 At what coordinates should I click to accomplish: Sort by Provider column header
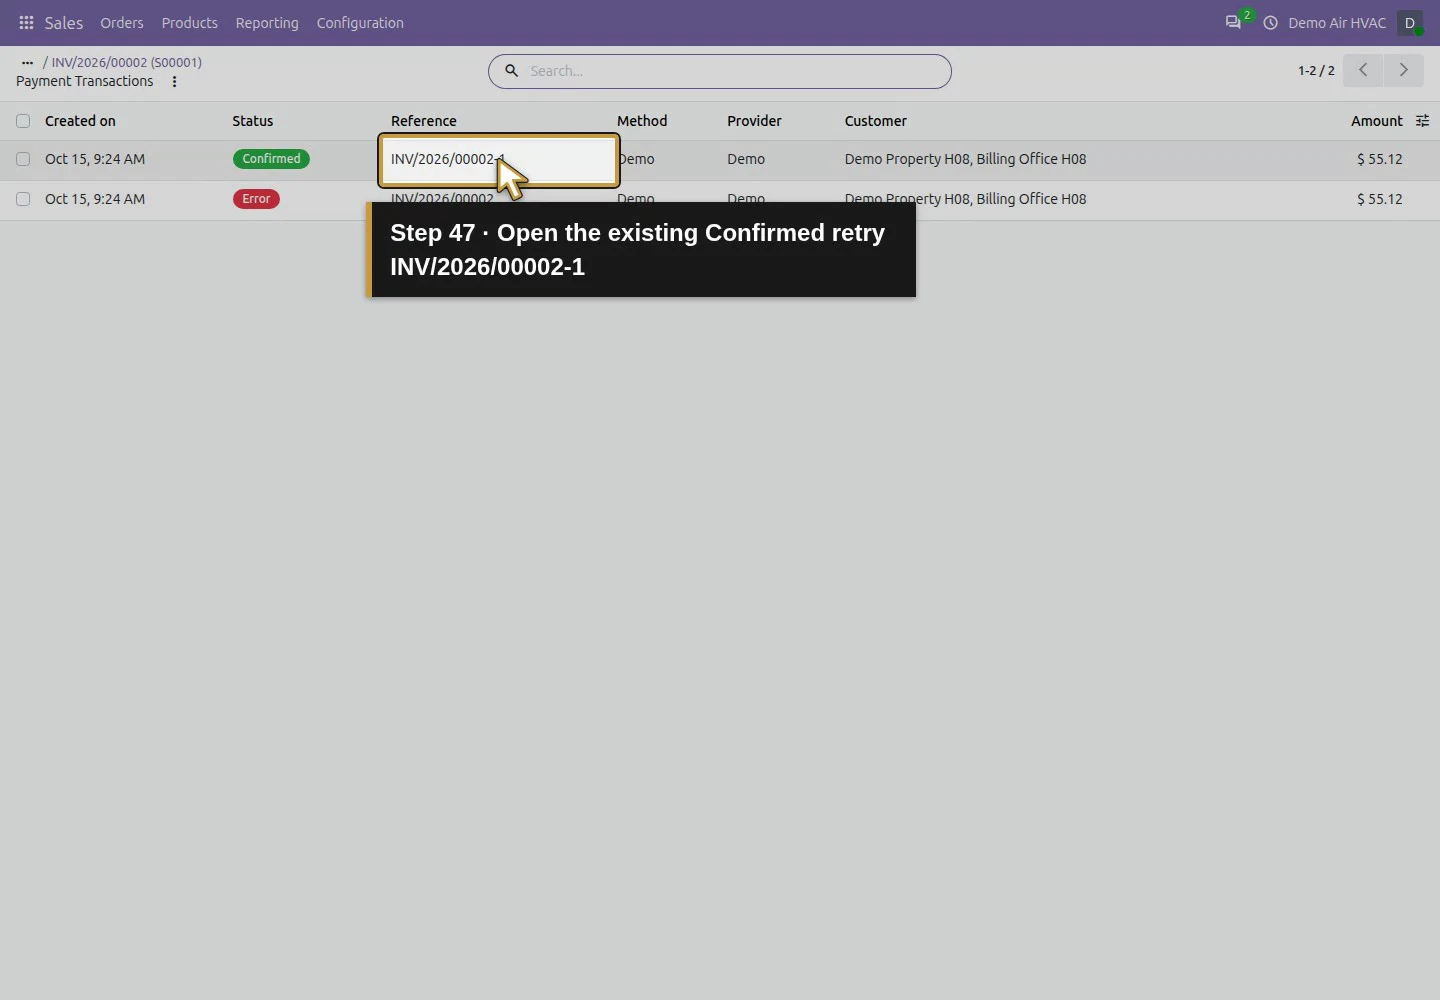754,121
